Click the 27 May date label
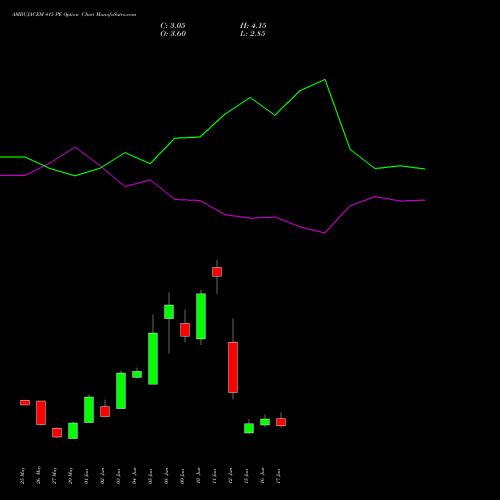 tap(54, 476)
